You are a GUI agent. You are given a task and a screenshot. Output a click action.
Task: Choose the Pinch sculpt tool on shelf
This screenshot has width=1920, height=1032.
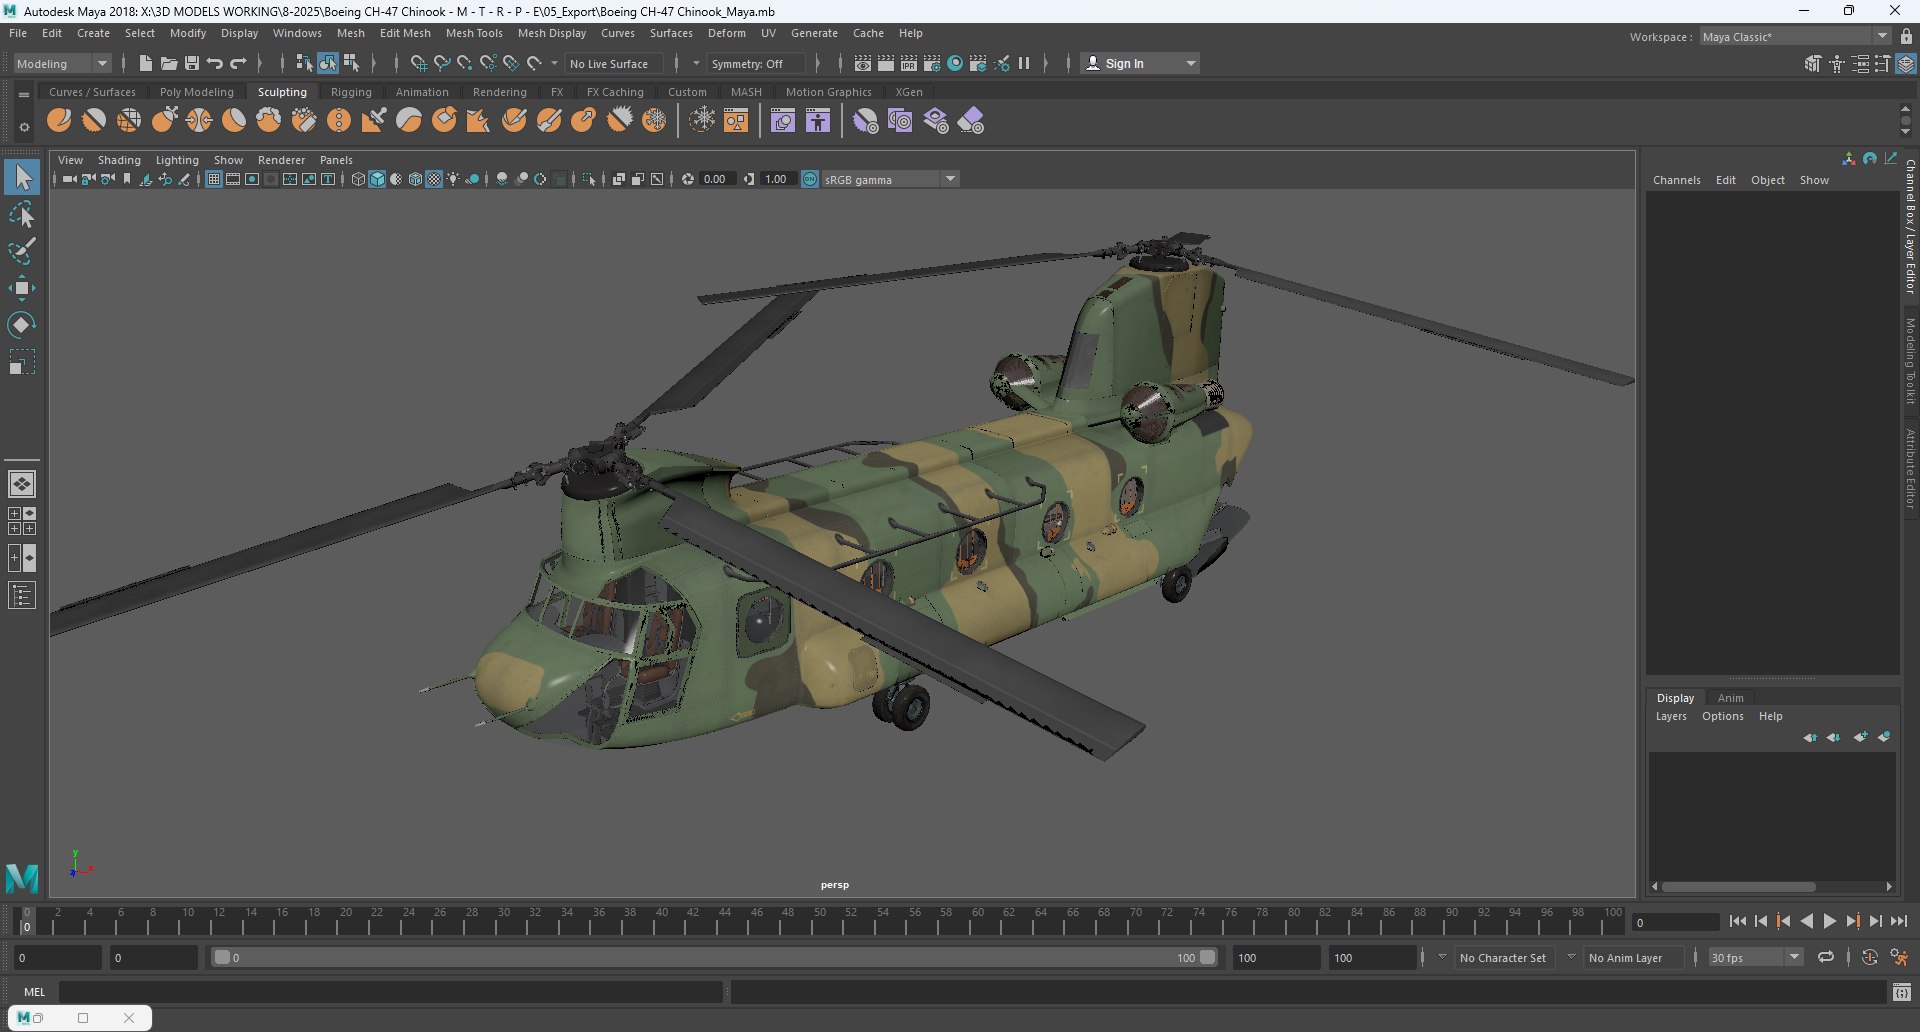click(x=199, y=121)
